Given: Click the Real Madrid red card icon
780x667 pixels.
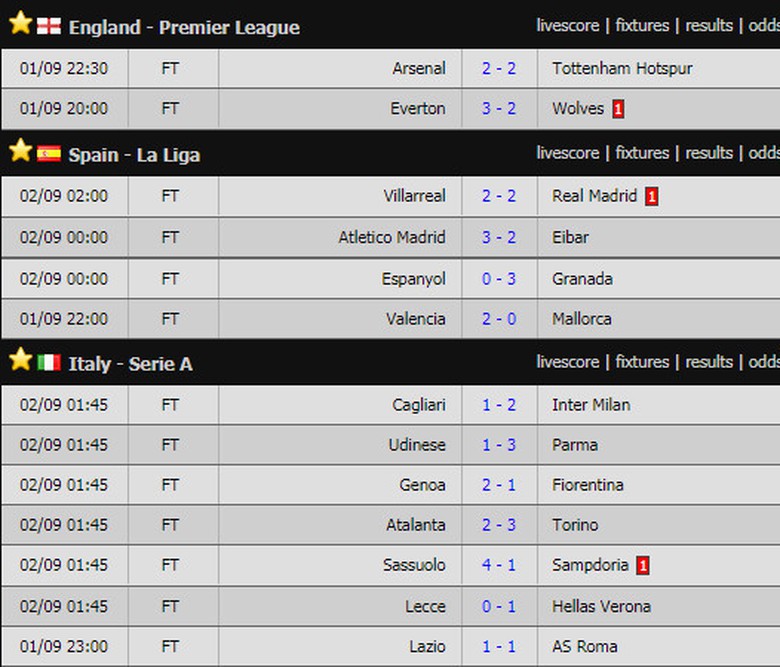Looking at the screenshot, I should pos(652,197).
